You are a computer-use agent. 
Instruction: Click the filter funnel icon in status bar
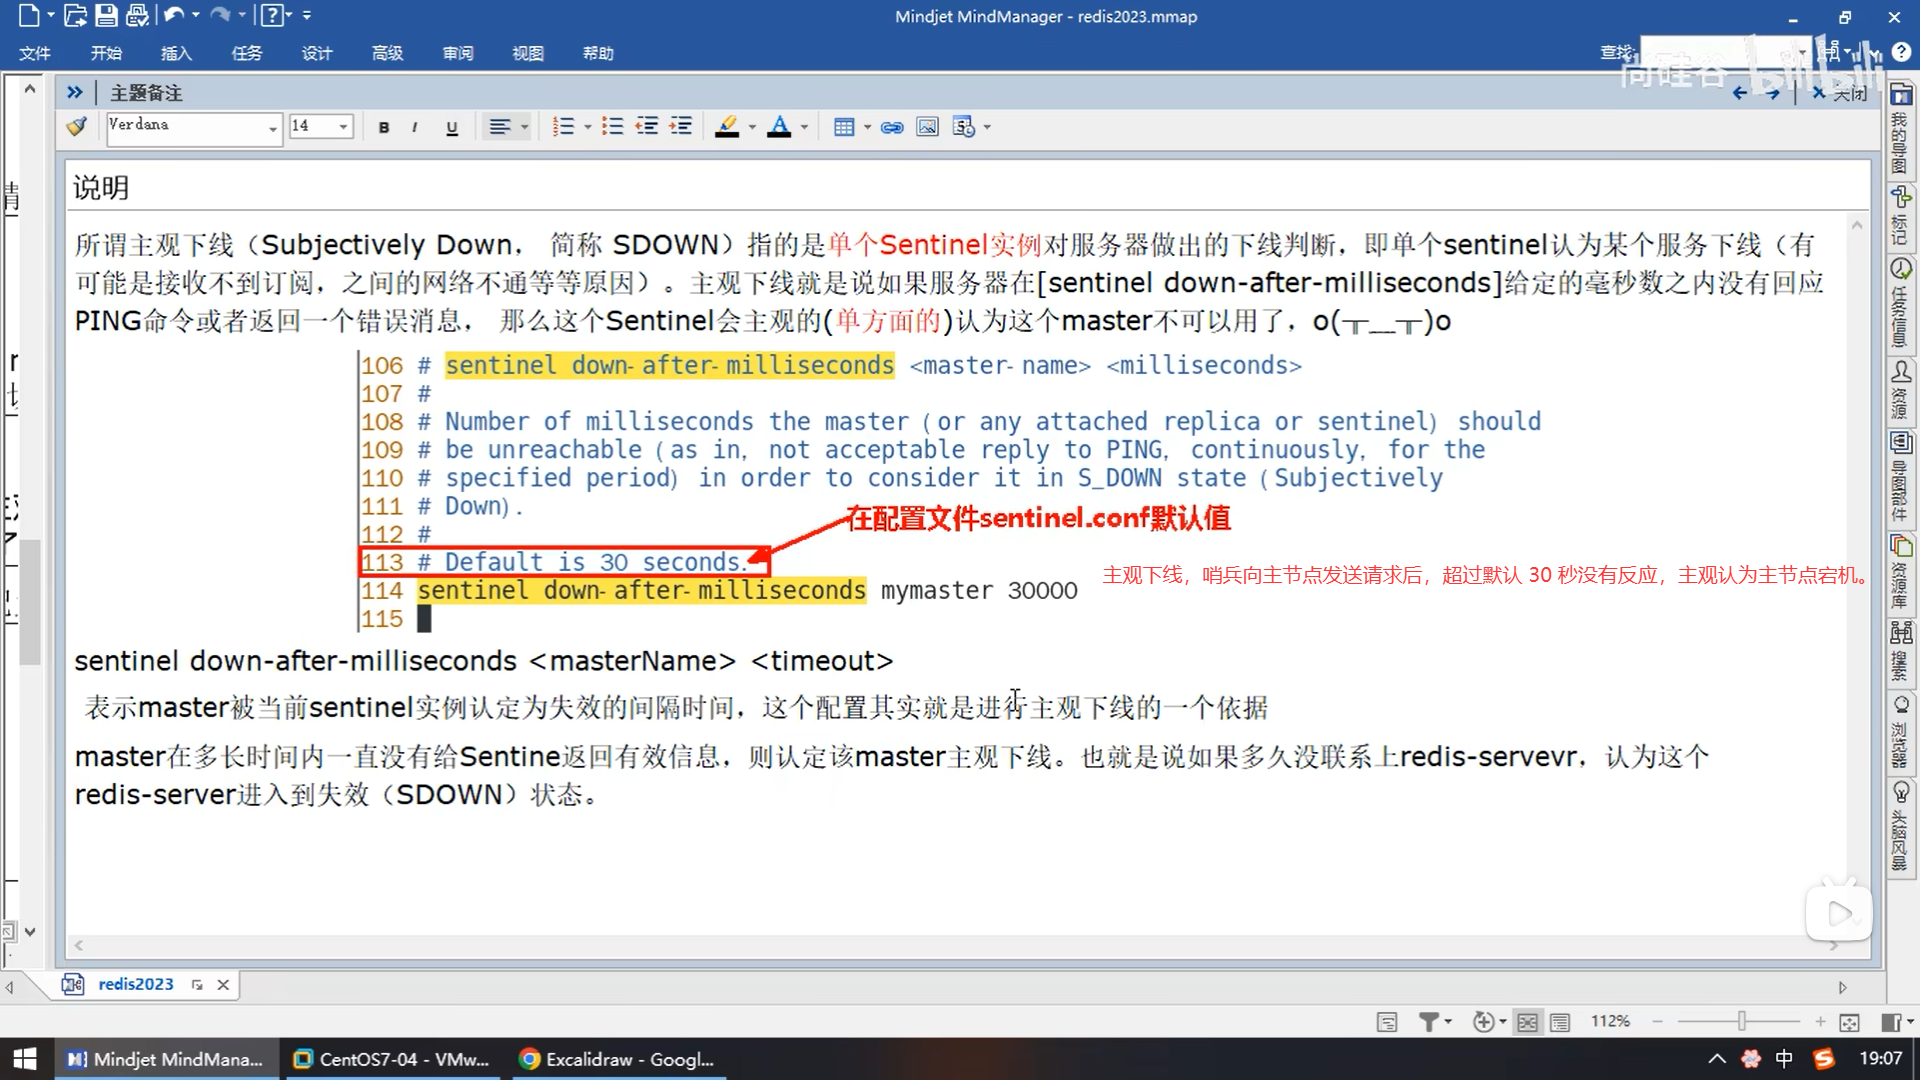tap(1428, 1021)
